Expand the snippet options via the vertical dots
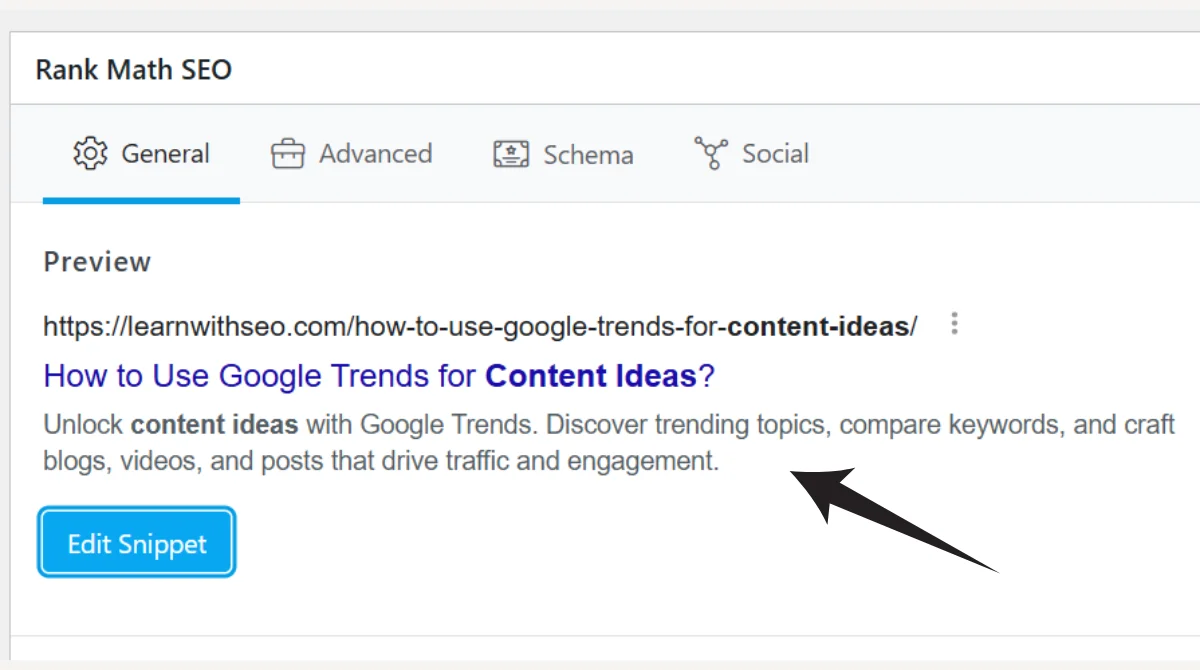This screenshot has height=670, width=1200. [954, 323]
